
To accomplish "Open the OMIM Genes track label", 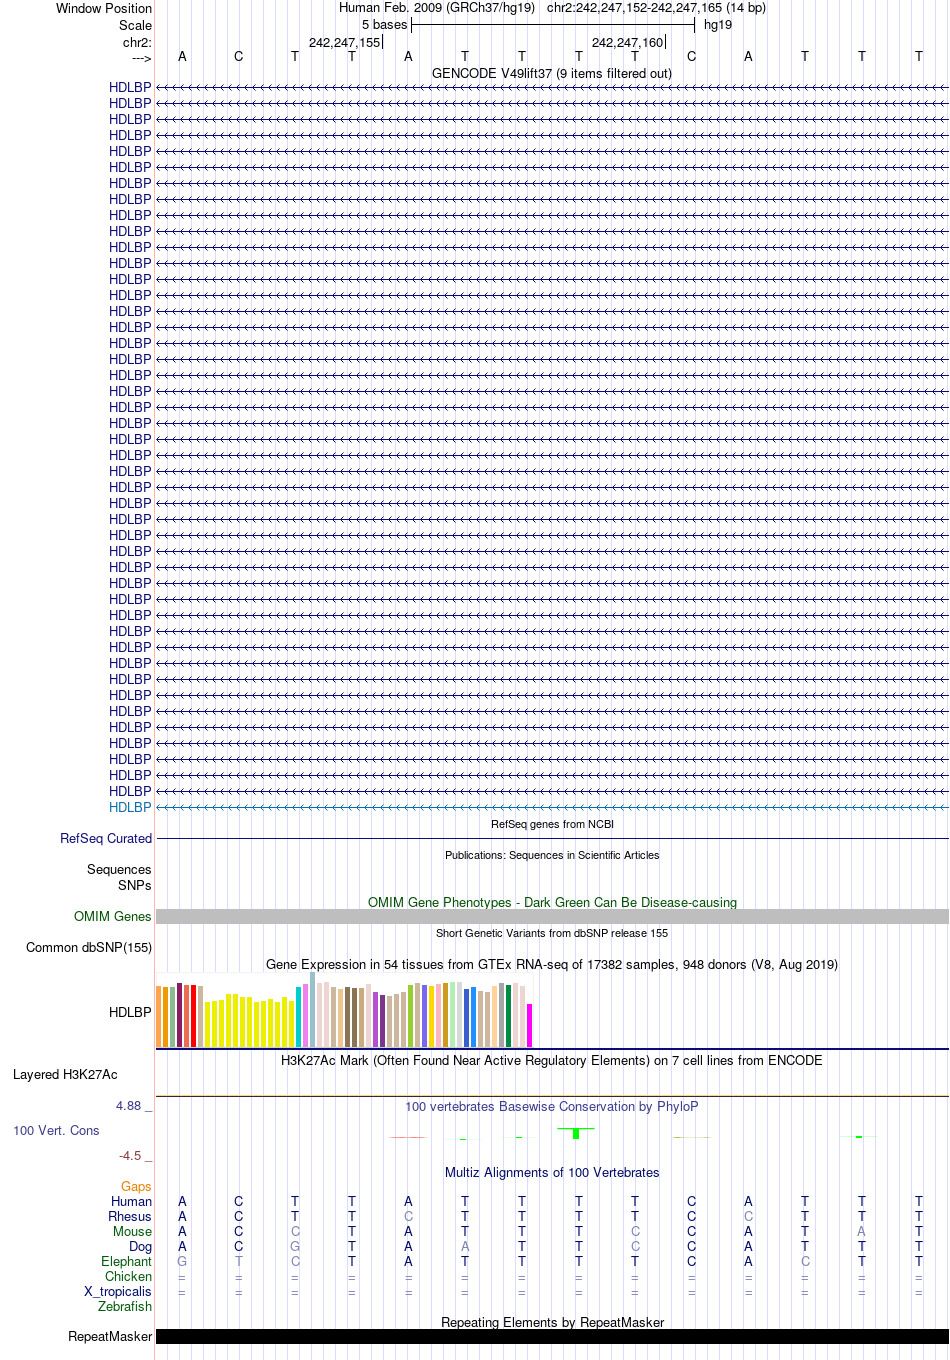I will coord(113,916).
